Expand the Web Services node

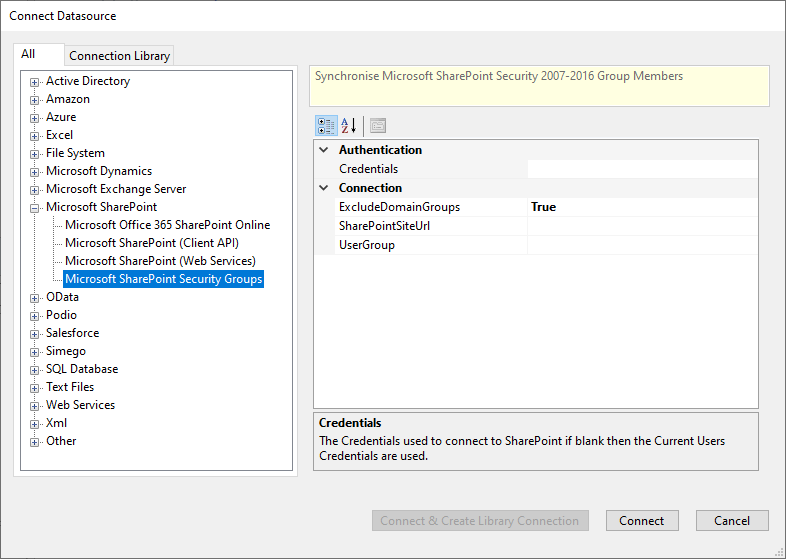click(34, 407)
